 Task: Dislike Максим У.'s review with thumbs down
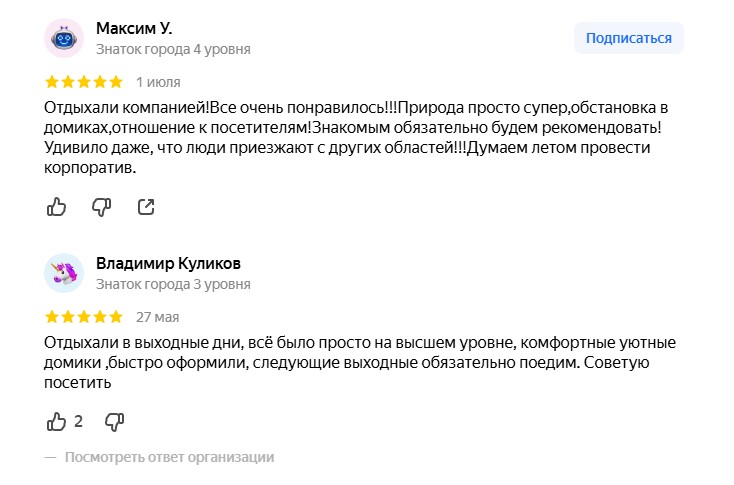click(x=102, y=207)
